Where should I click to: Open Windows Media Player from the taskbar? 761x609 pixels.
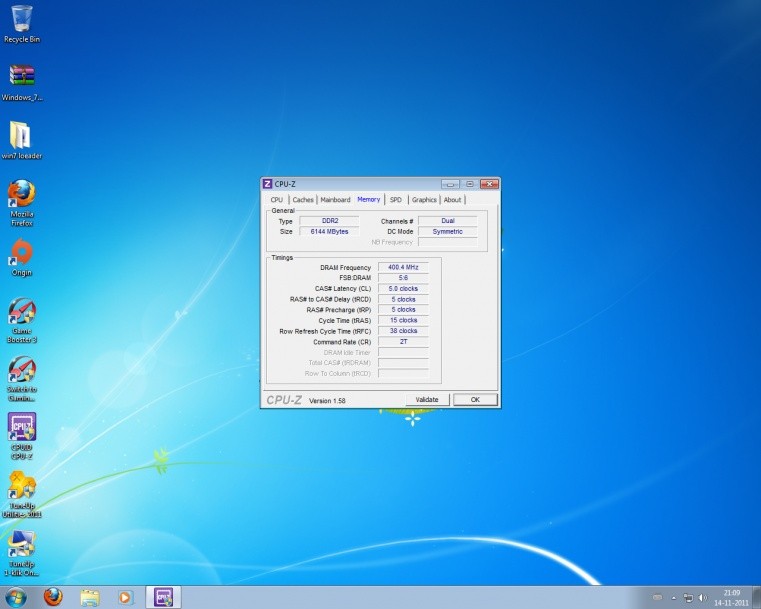pos(125,597)
